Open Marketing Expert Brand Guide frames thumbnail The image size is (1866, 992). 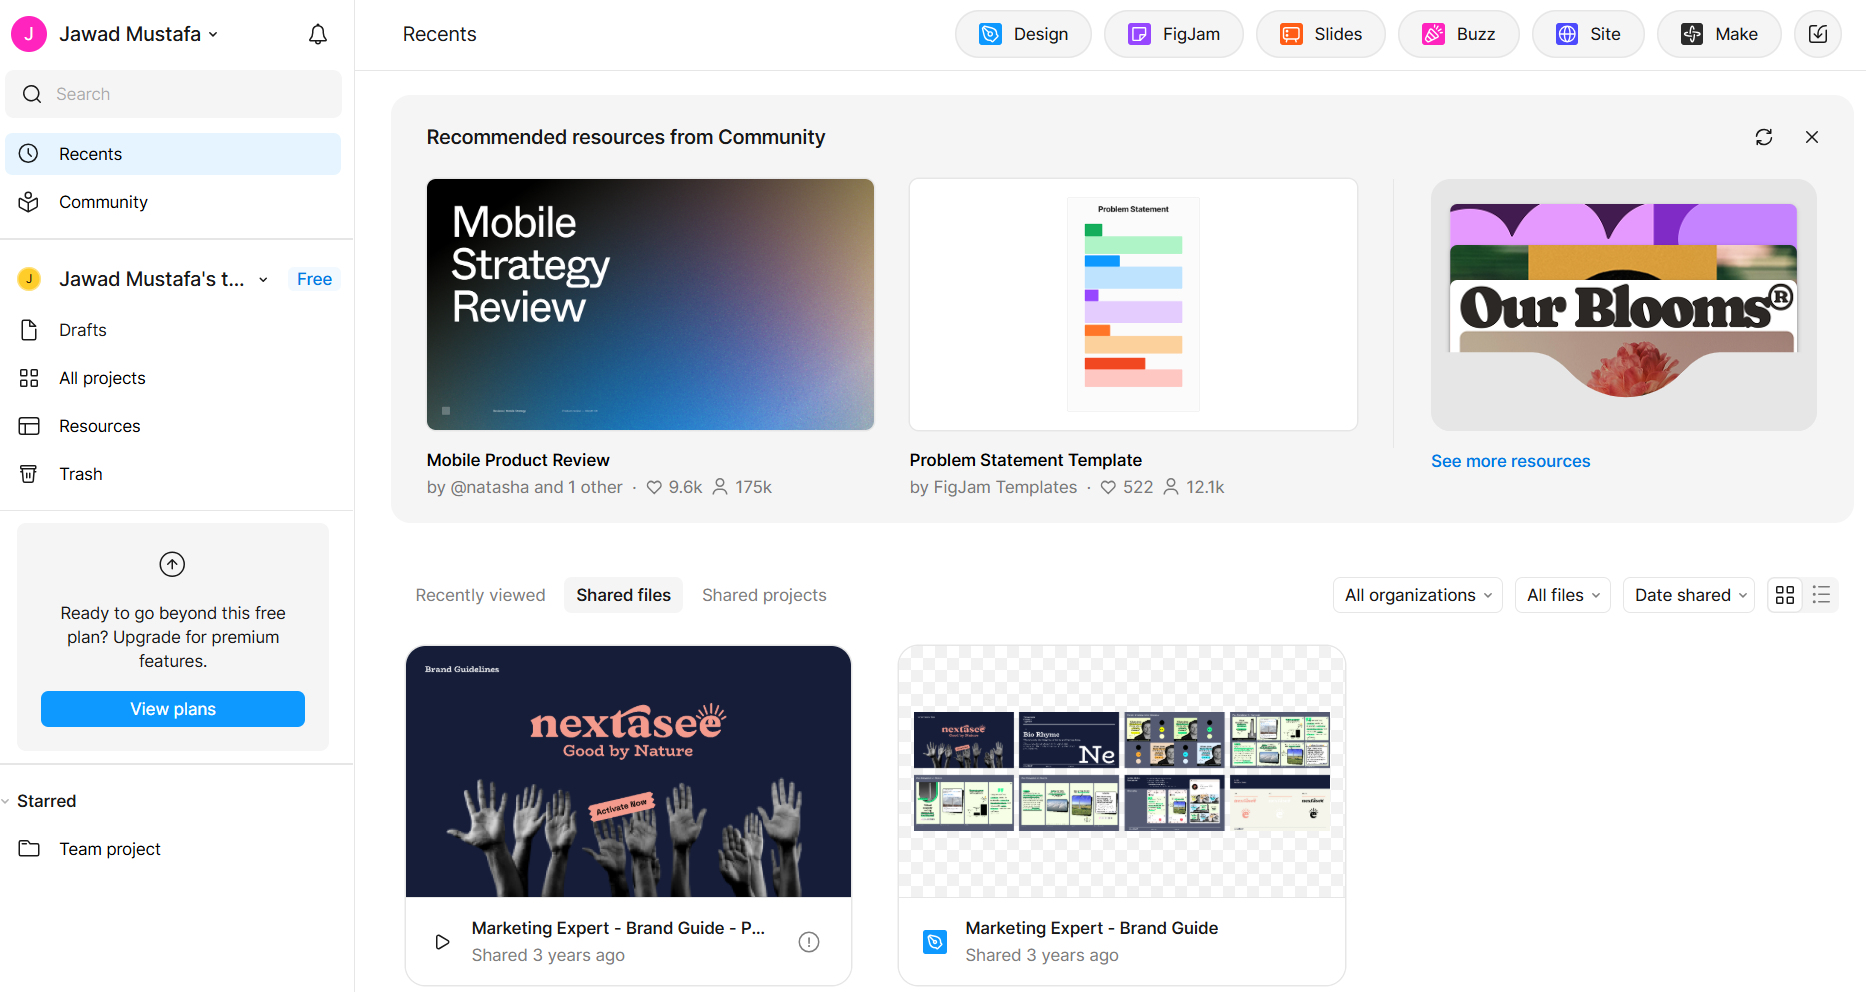pyautogui.click(x=1122, y=772)
